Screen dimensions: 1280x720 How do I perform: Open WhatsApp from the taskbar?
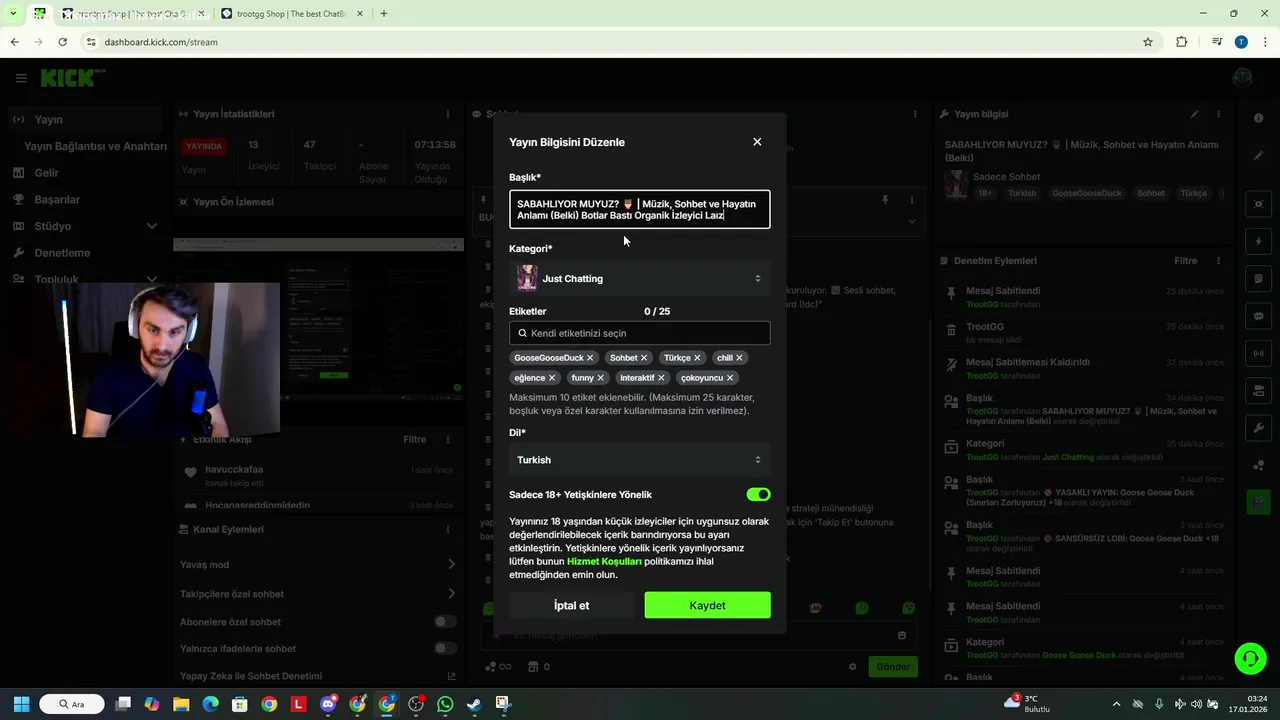(x=445, y=704)
